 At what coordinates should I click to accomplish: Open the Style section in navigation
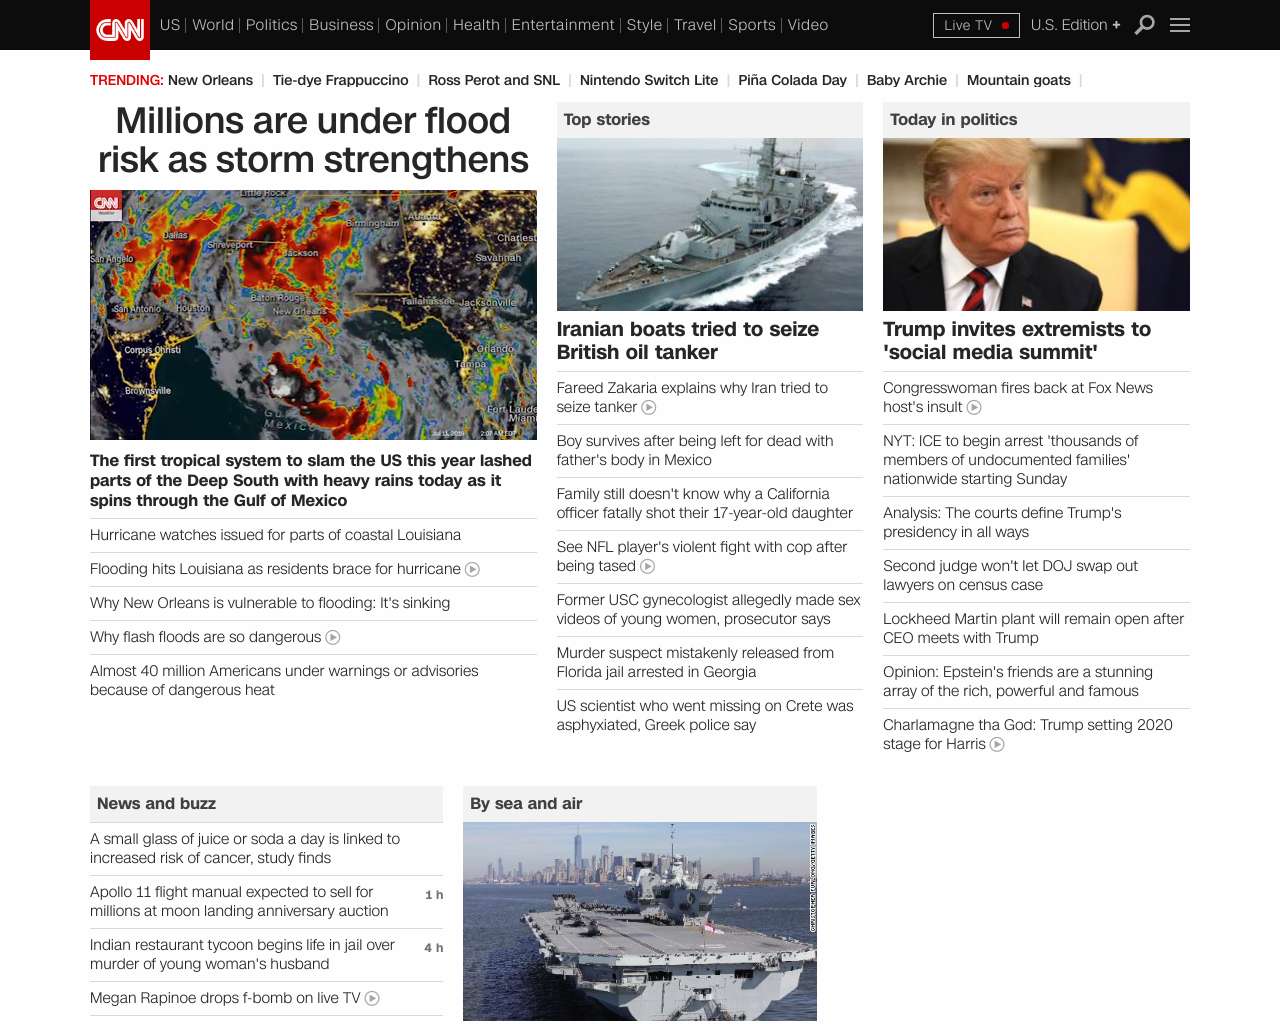[x=644, y=25]
